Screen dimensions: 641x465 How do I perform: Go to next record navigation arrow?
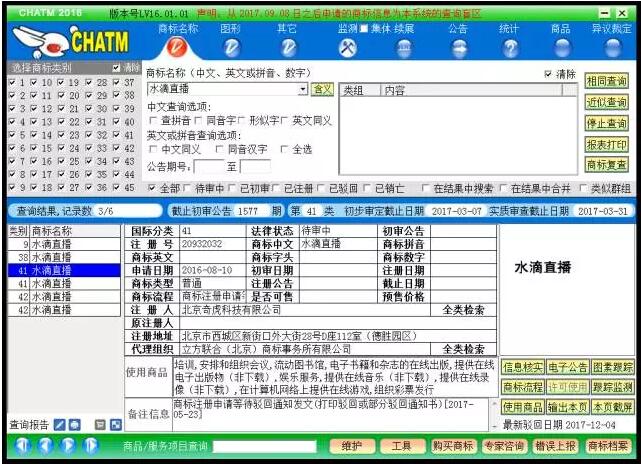tap(68, 445)
